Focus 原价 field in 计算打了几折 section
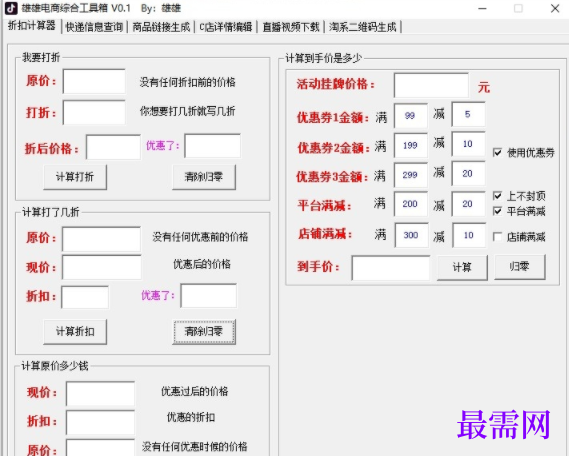Screen dimensions: 569x456 pos(102,239)
